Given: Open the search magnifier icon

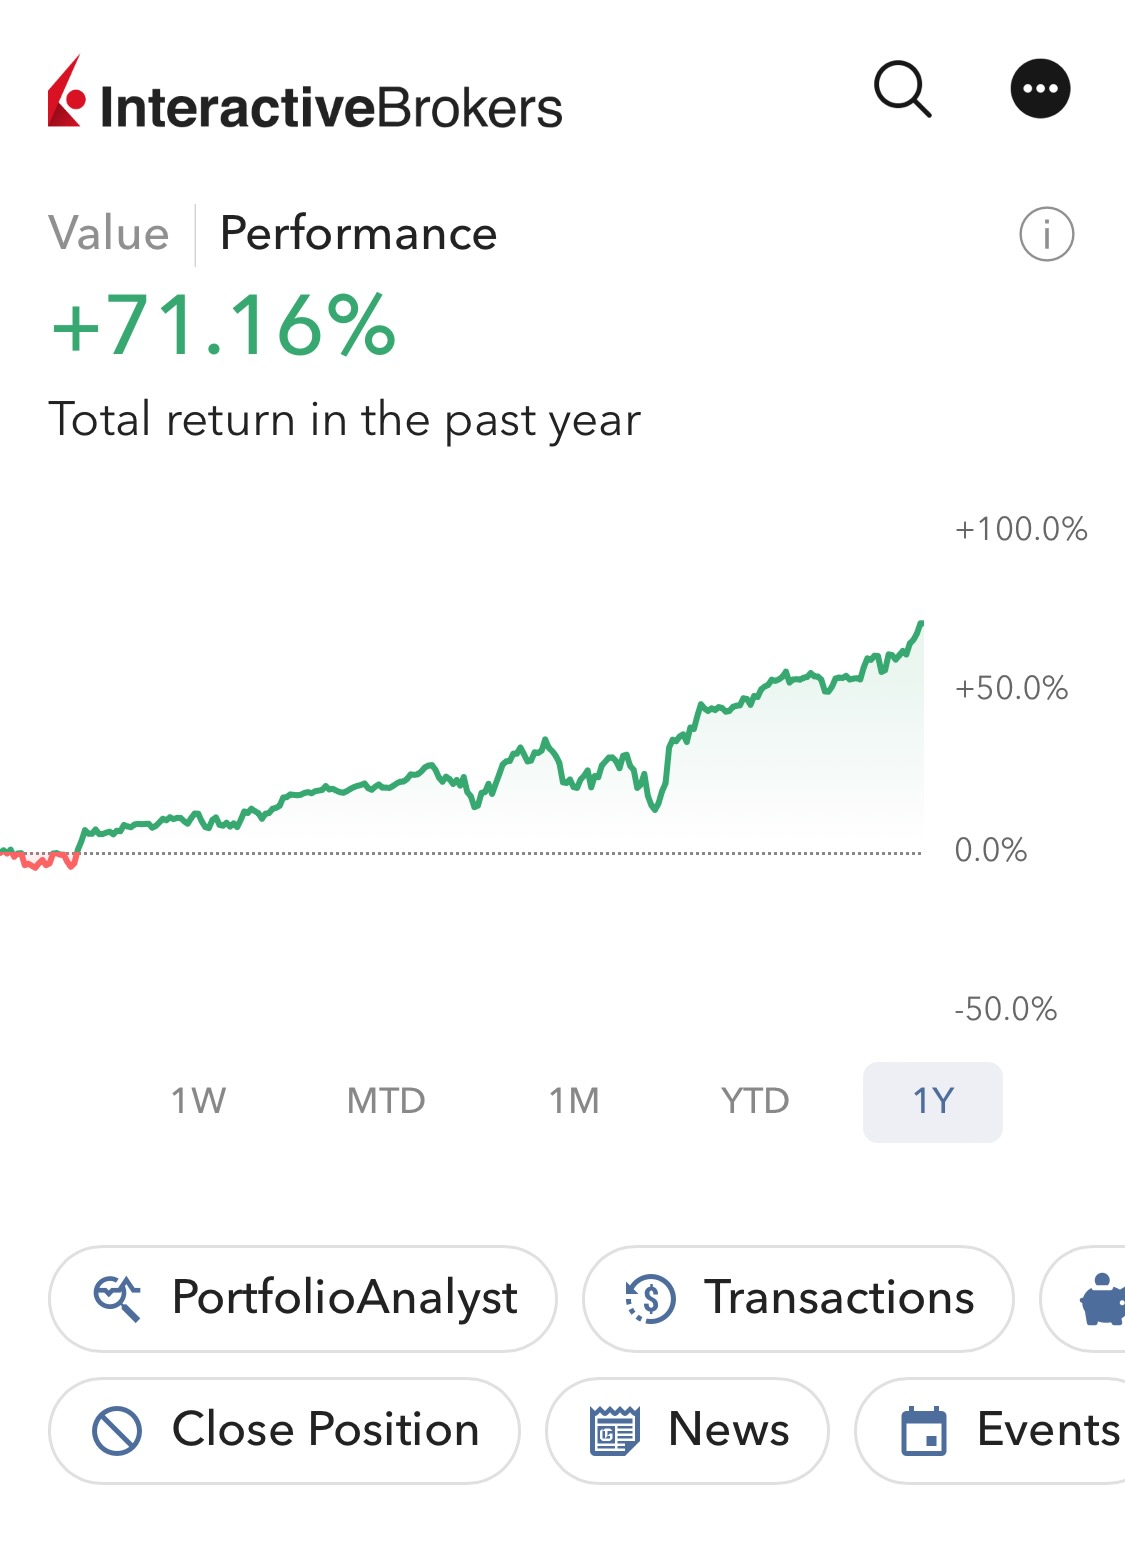Looking at the screenshot, I should 903,89.
